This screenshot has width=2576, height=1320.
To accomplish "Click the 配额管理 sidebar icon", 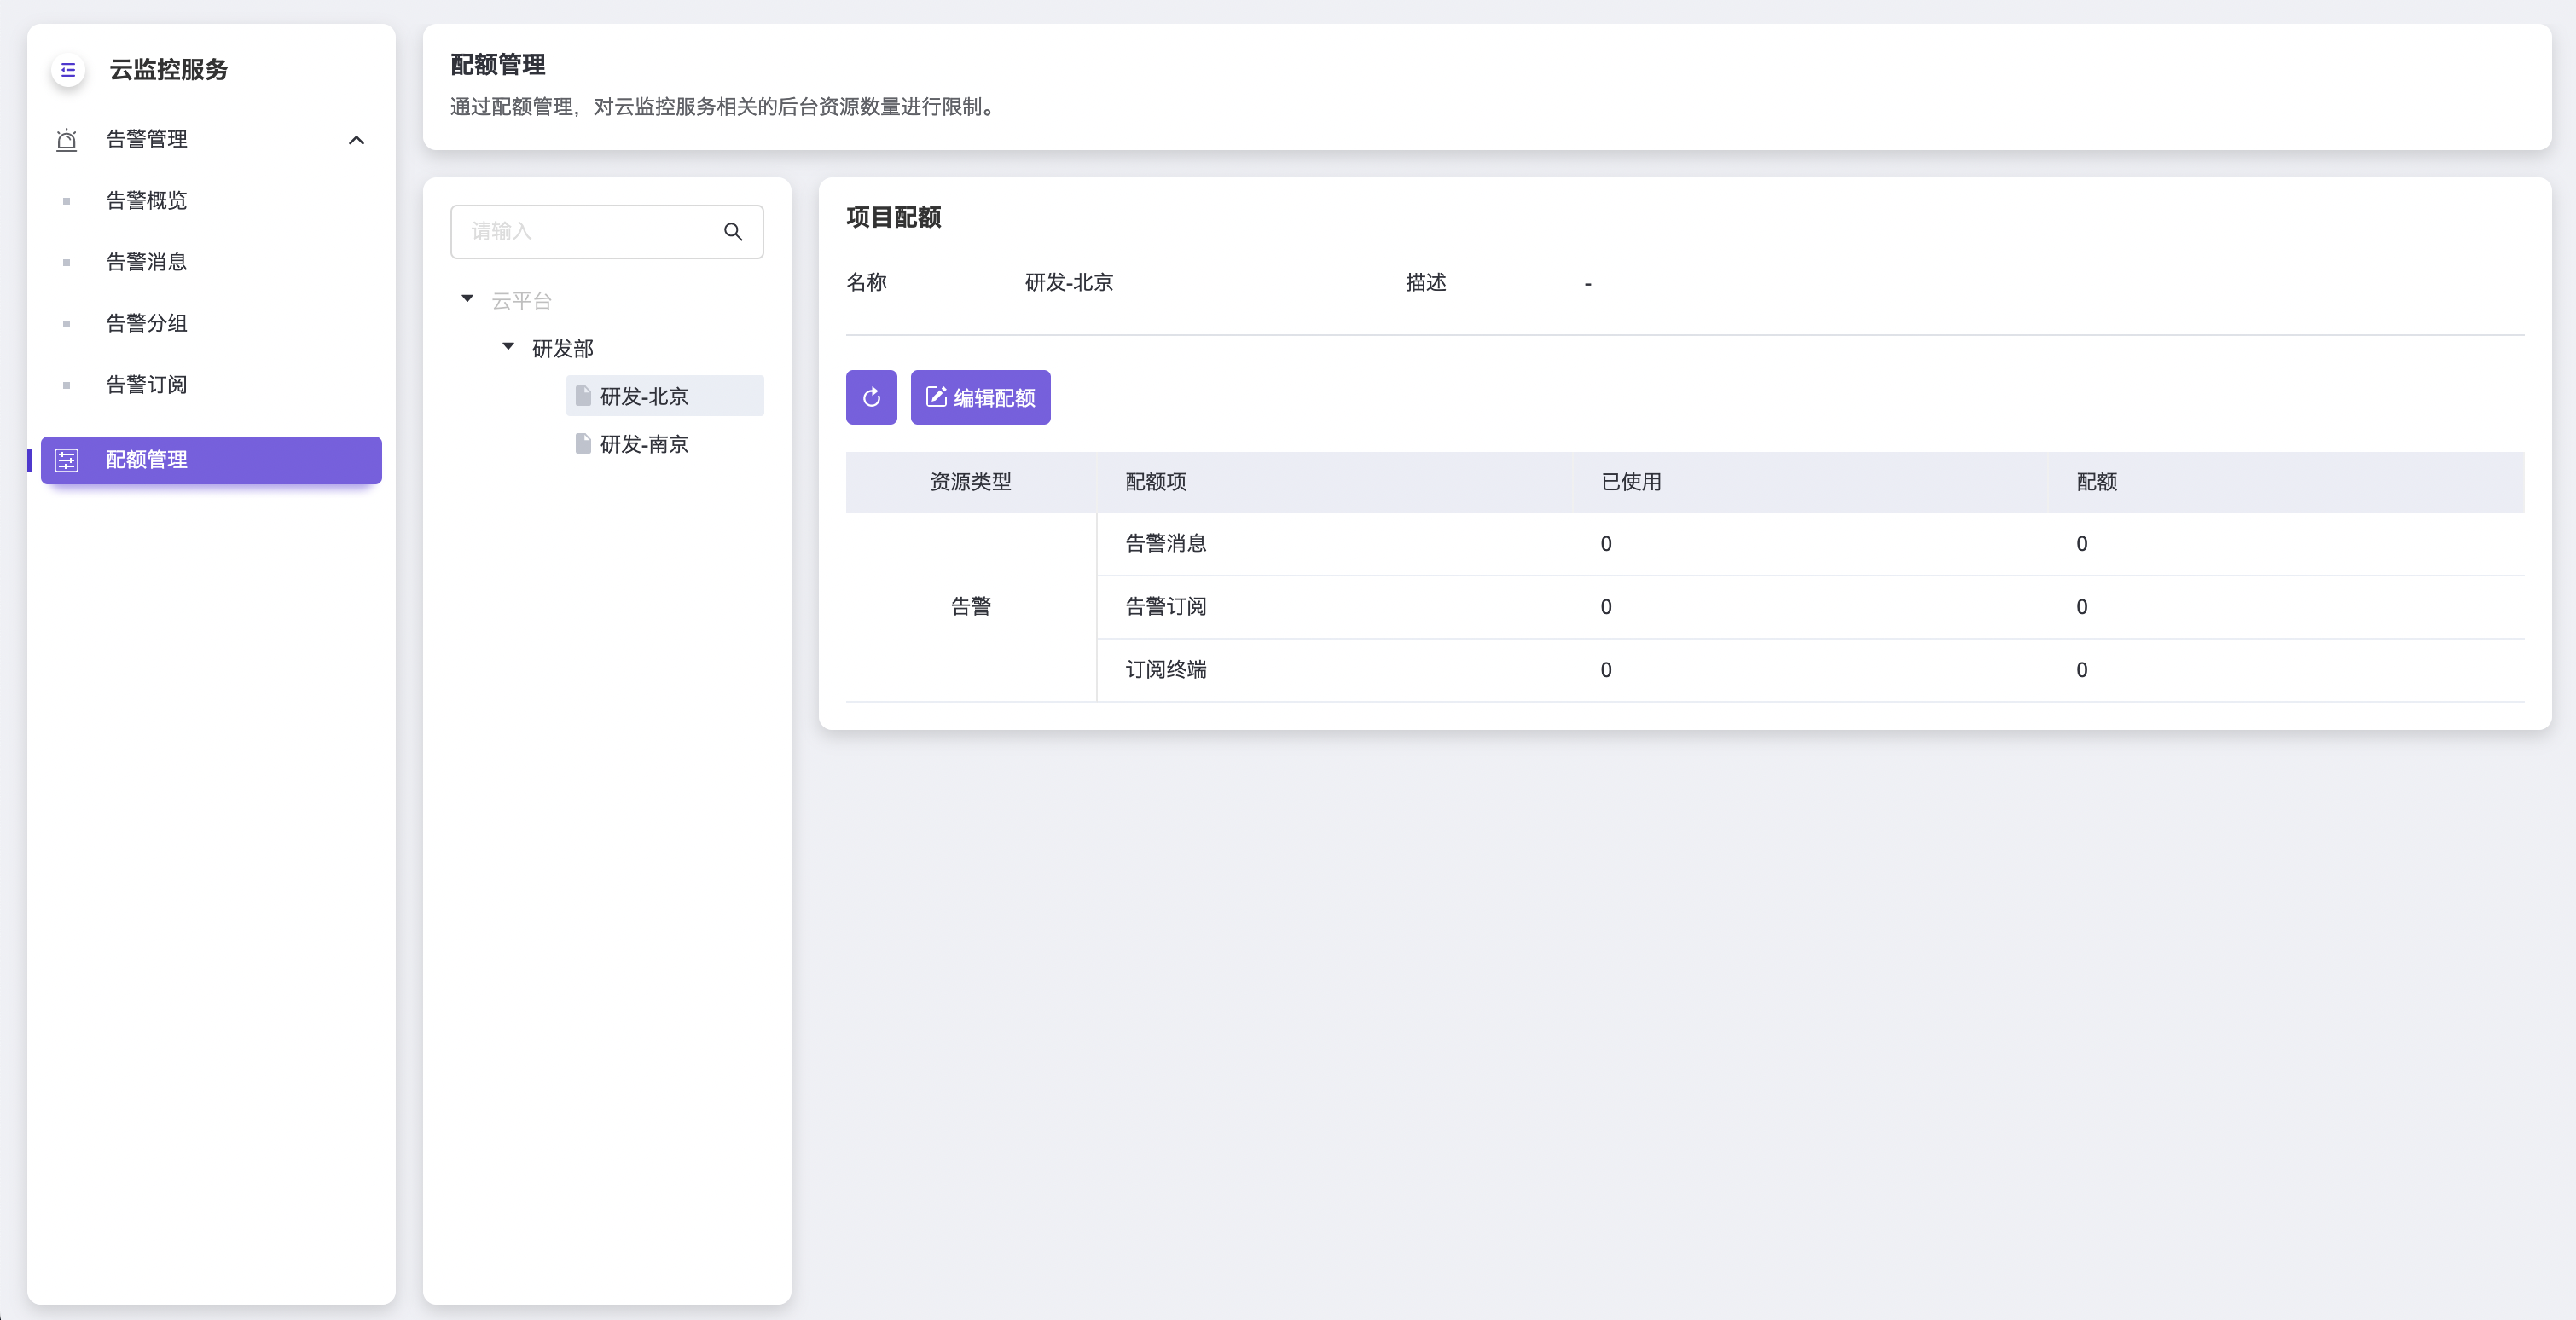I will coord(67,460).
